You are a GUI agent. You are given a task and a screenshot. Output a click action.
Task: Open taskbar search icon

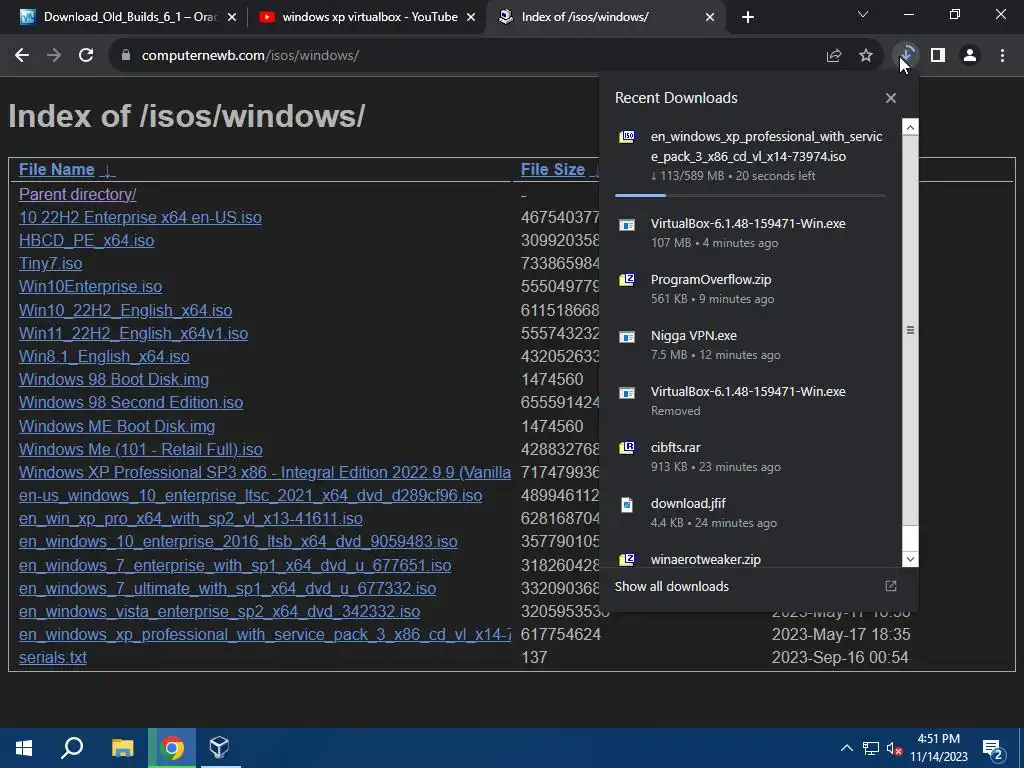72,748
